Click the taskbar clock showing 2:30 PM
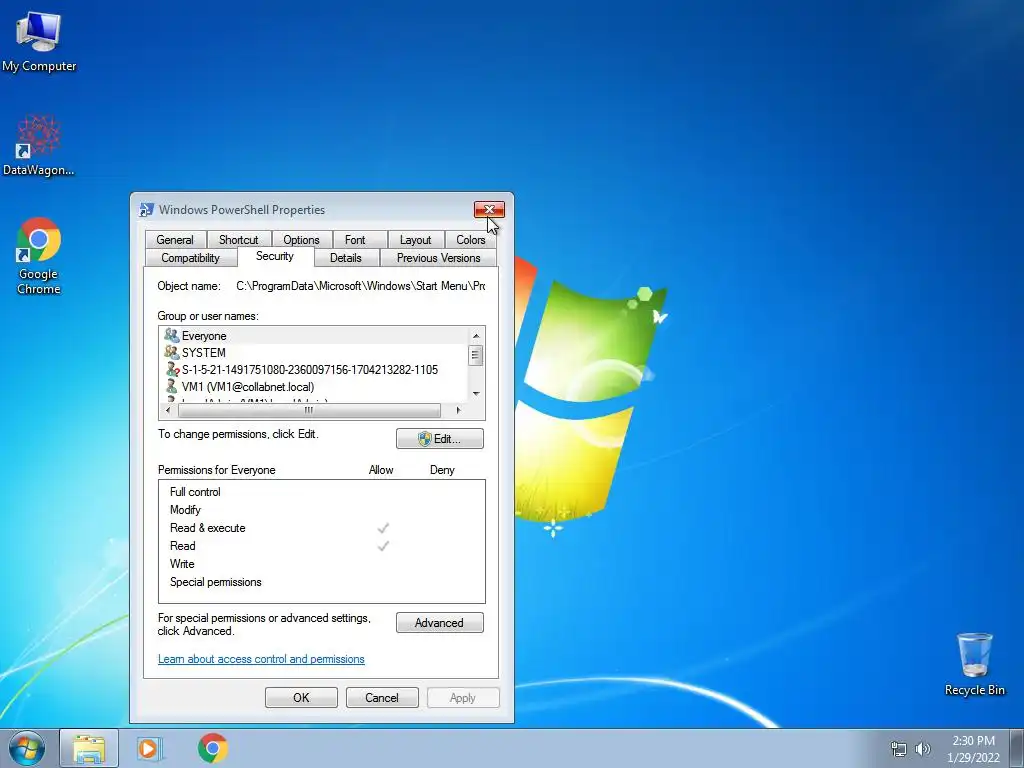This screenshot has height=768, width=1024. point(973,749)
